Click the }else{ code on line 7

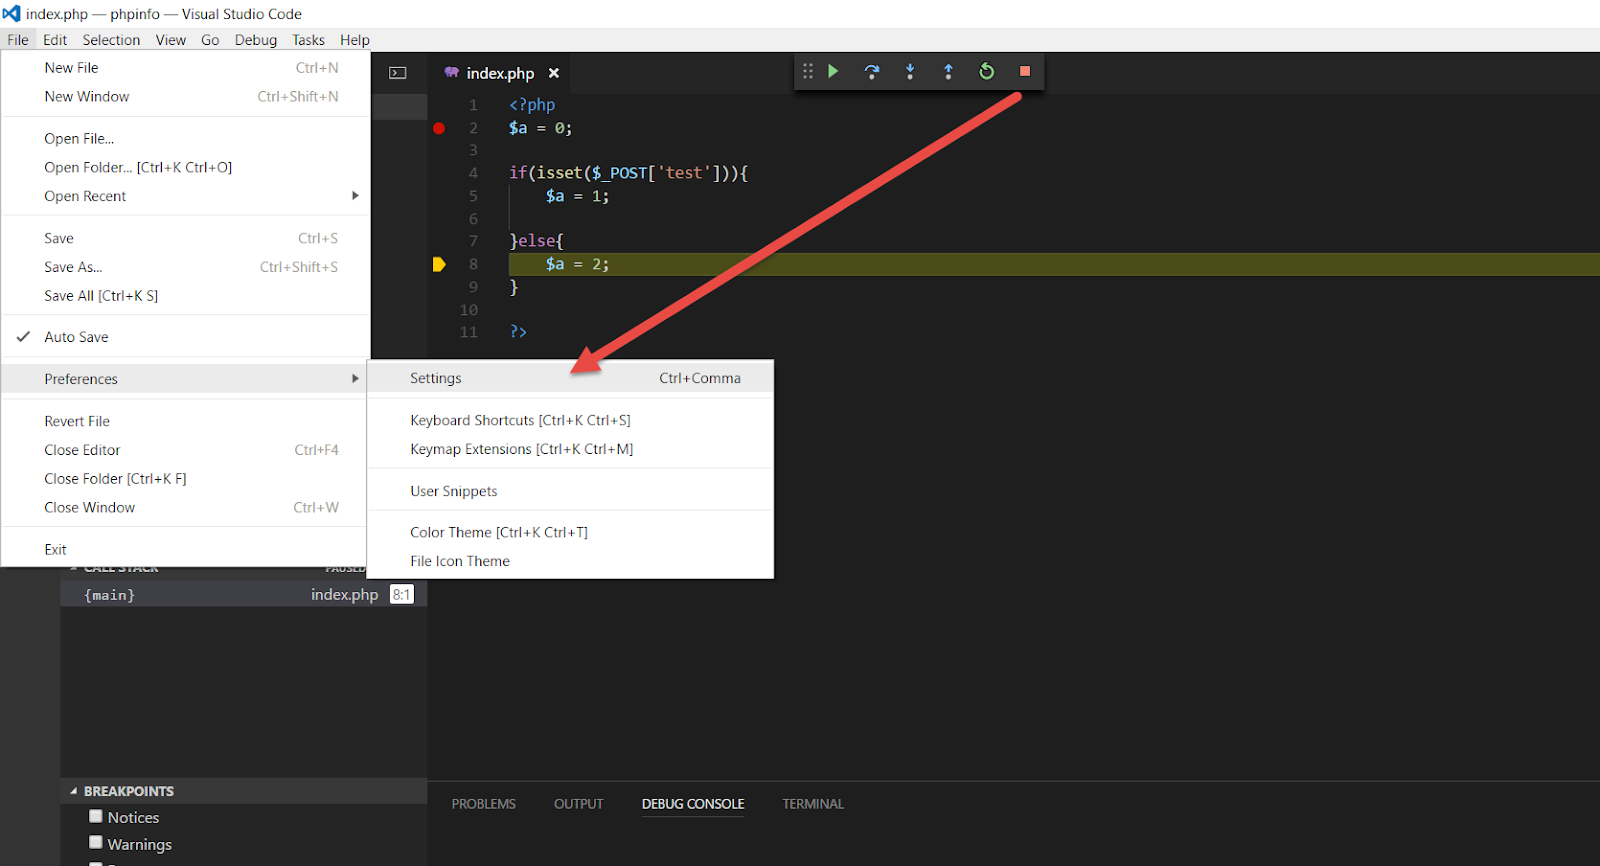coord(537,241)
